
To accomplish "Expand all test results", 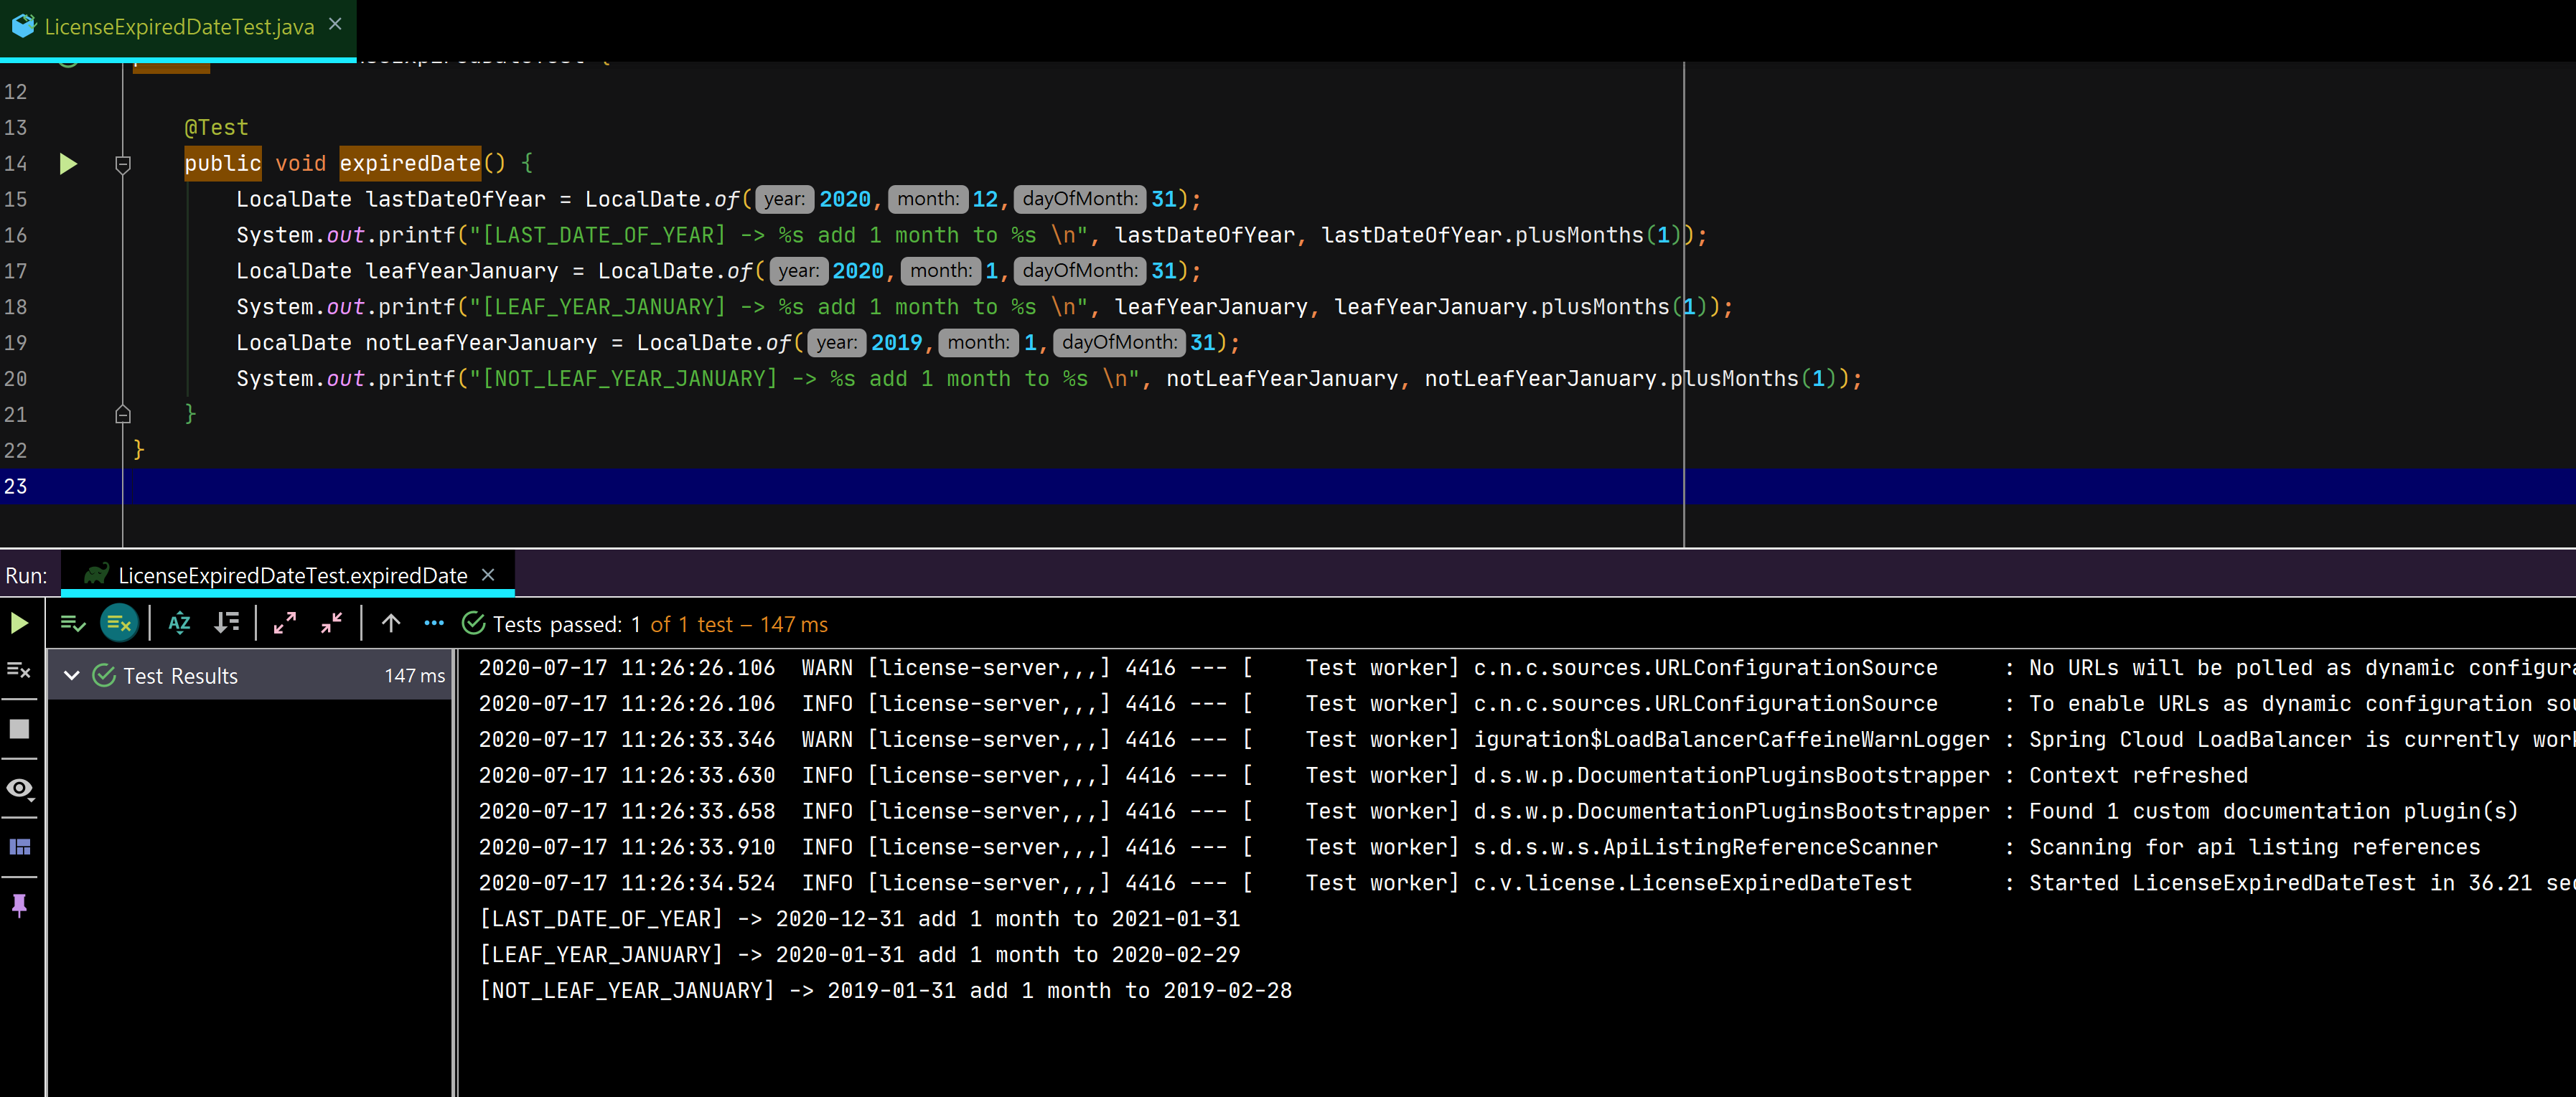I will pyautogui.click(x=285, y=624).
